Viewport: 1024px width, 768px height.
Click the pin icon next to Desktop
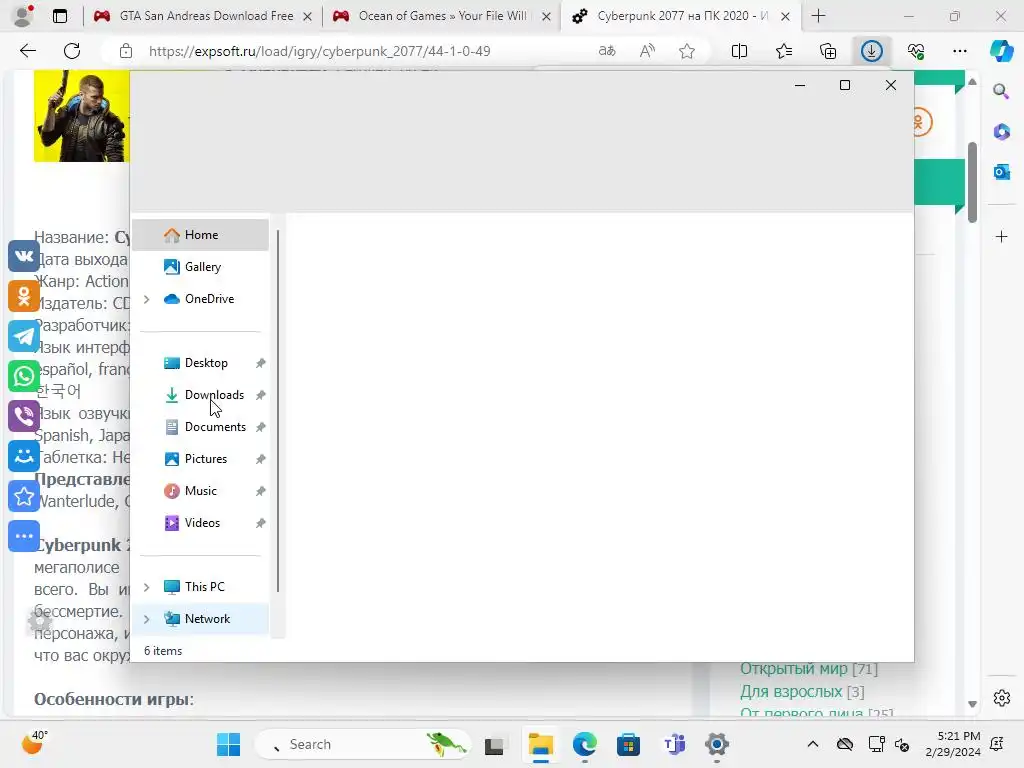[260, 363]
